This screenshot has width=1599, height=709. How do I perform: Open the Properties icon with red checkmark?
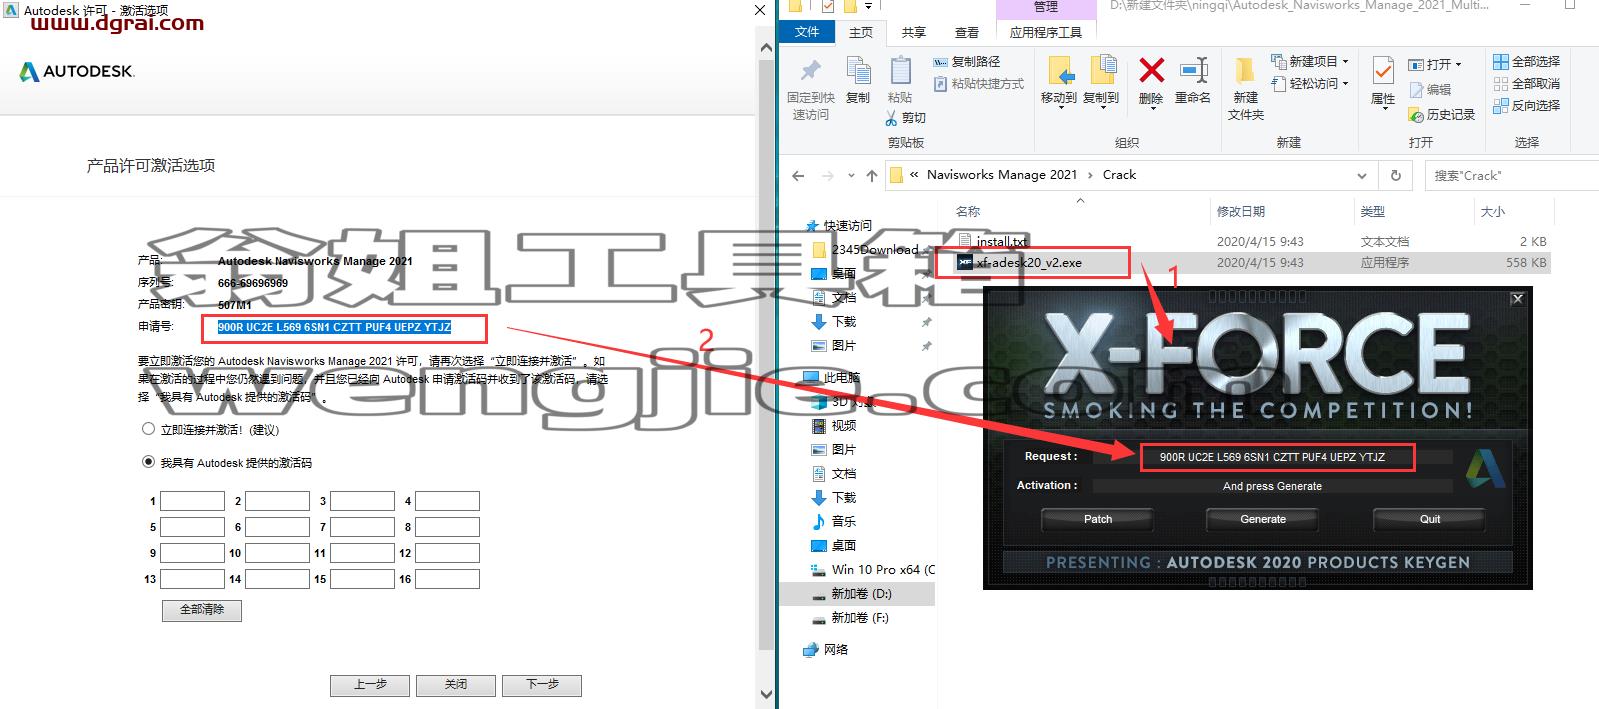point(1383,71)
